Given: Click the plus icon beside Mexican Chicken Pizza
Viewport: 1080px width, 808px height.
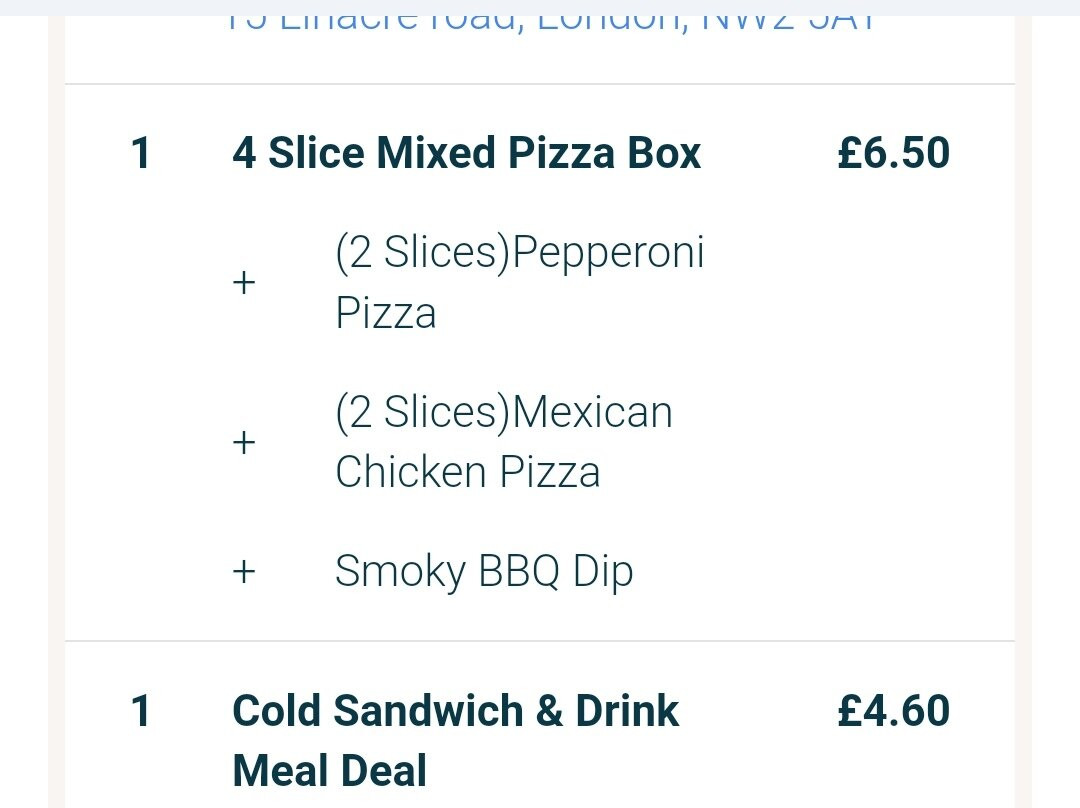Looking at the screenshot, I should point(244,442).
